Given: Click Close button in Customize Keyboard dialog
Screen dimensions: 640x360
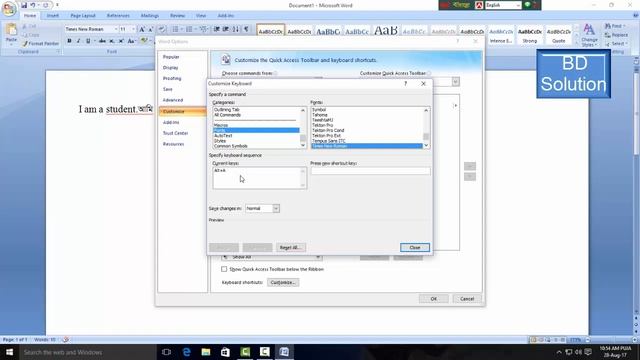Looking at the screenshot, I should [x=415, y=247].
